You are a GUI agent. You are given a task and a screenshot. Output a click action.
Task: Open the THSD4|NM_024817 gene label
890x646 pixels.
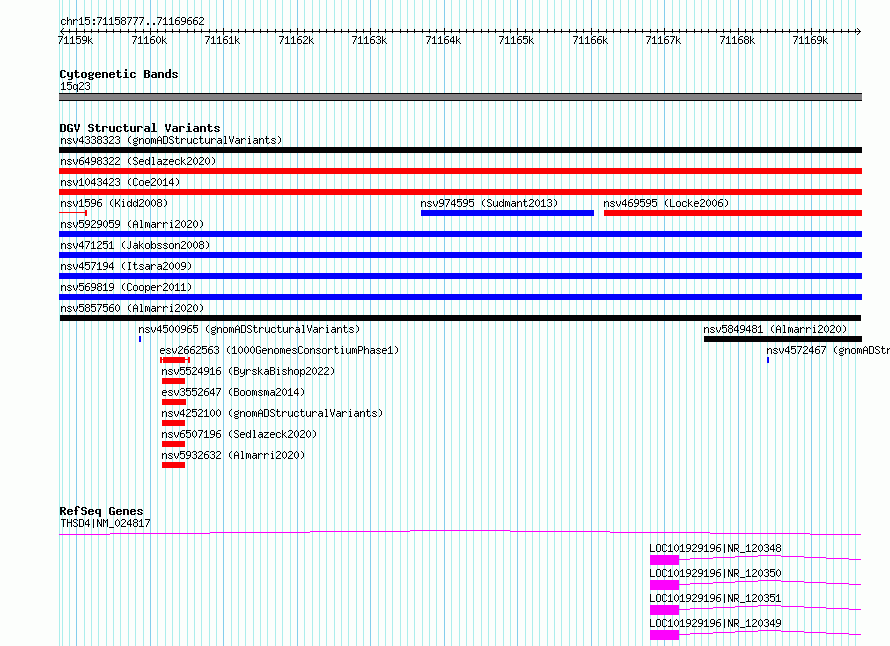(x=105, y=523)
